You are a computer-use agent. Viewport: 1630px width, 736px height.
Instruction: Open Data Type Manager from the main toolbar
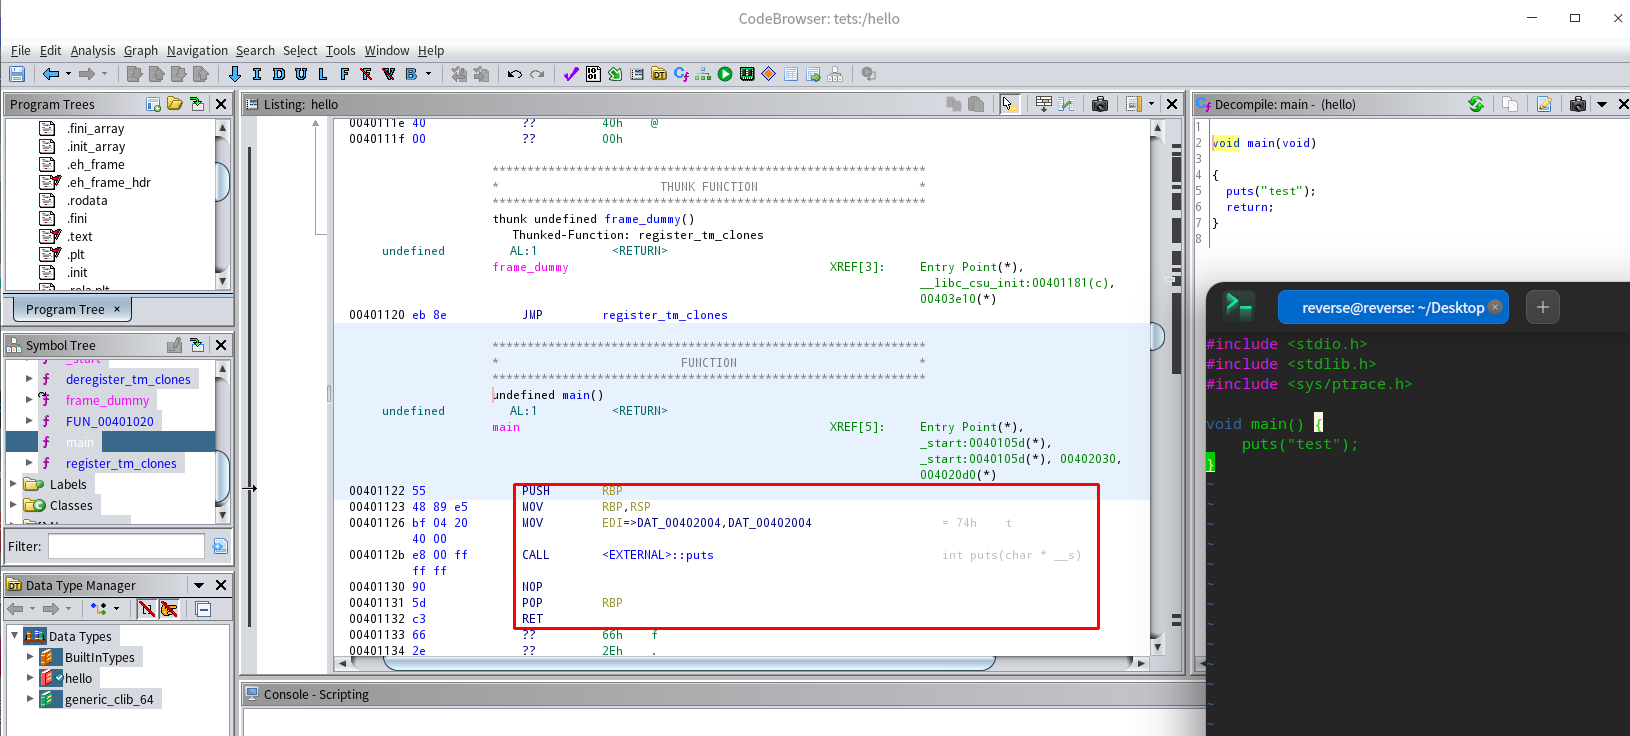coord(659,74)
